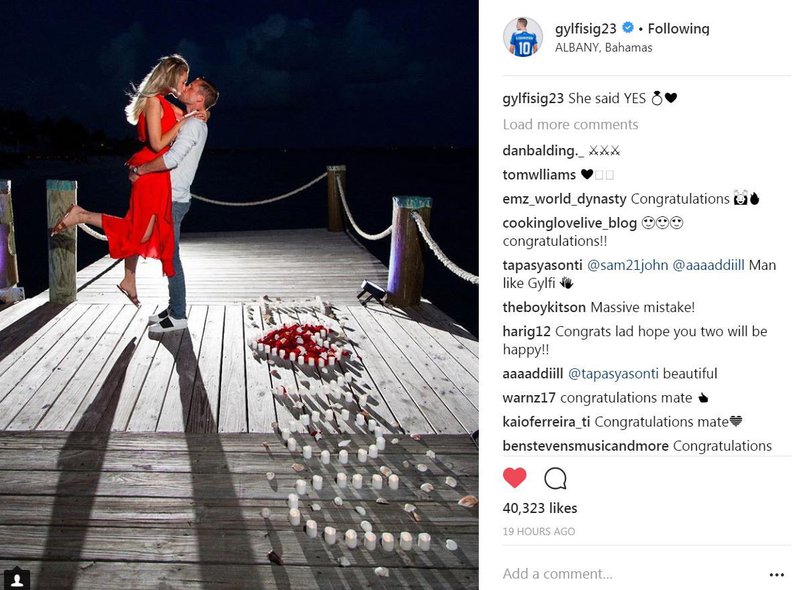800x590 pixels.
Task: Expand Load more comments
Action: (x=570, y=125)
